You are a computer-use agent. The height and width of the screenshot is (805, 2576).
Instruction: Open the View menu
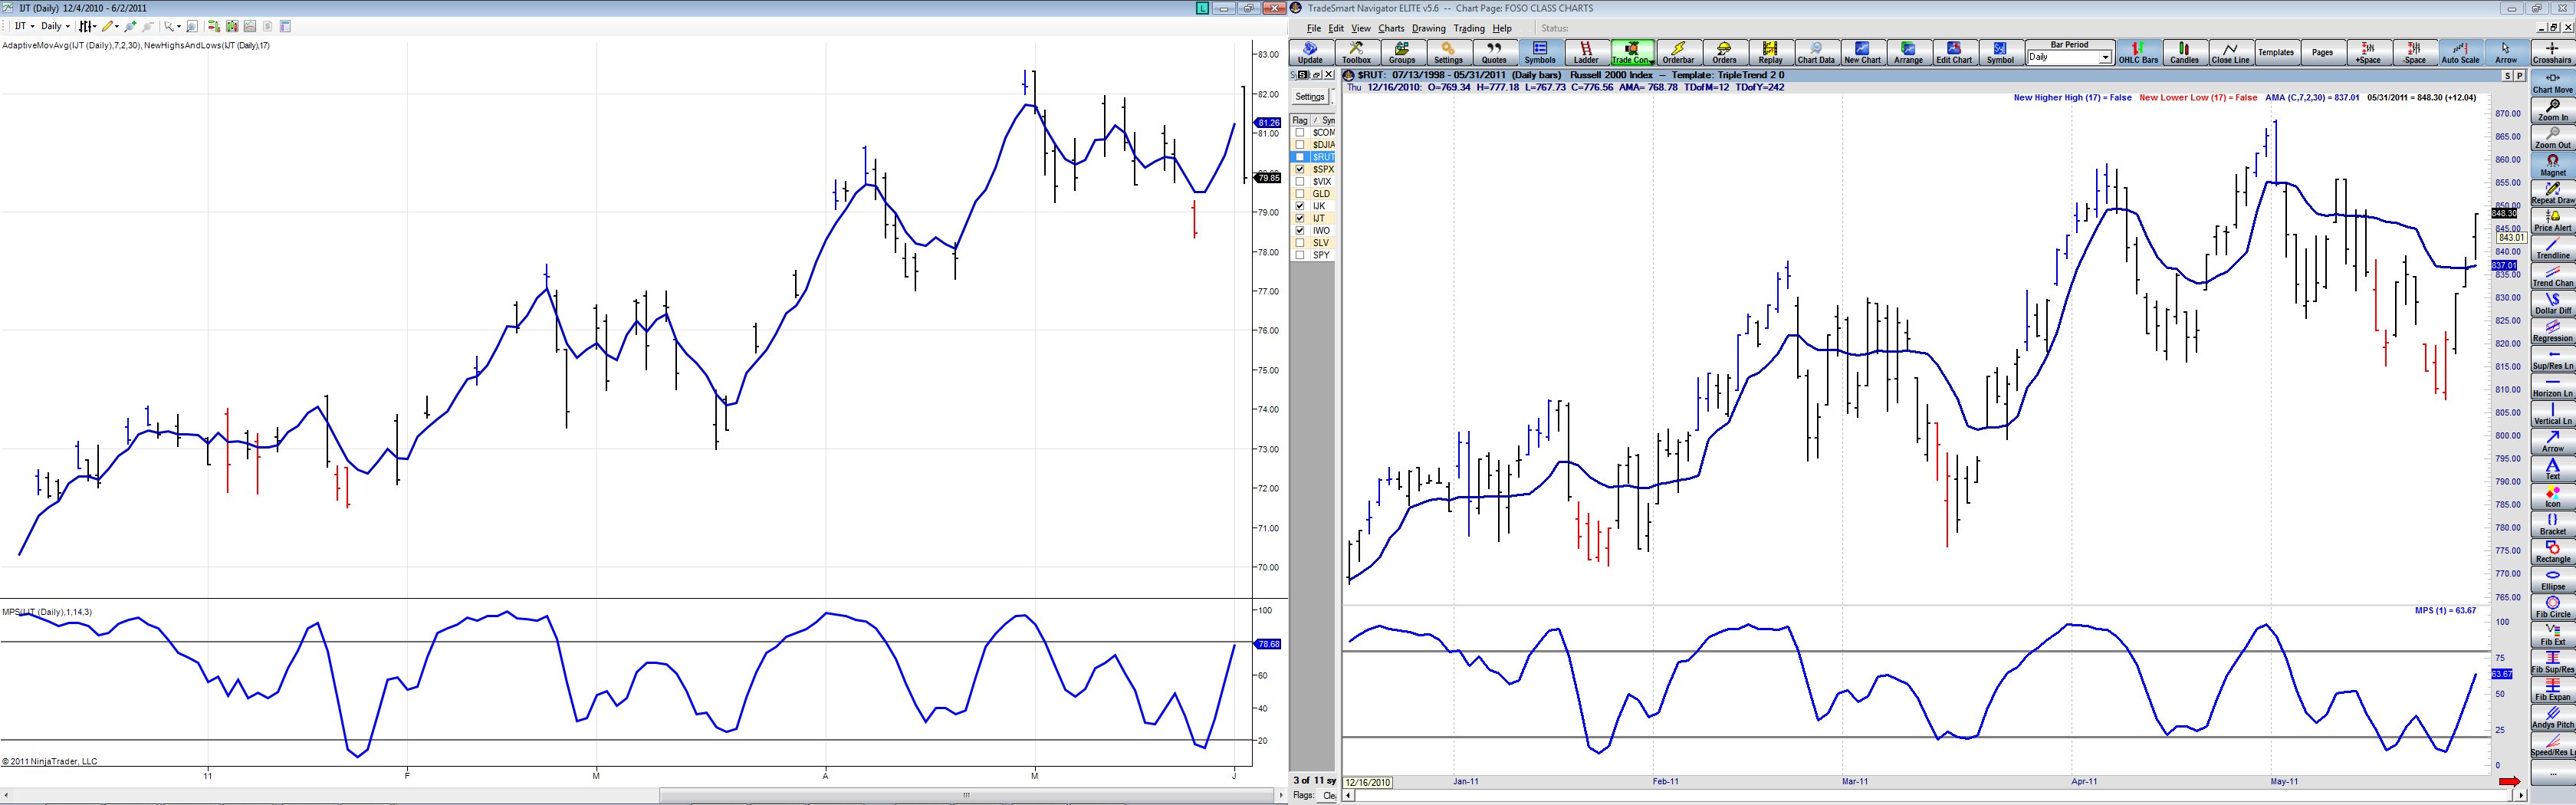(x=1361, y=28)
